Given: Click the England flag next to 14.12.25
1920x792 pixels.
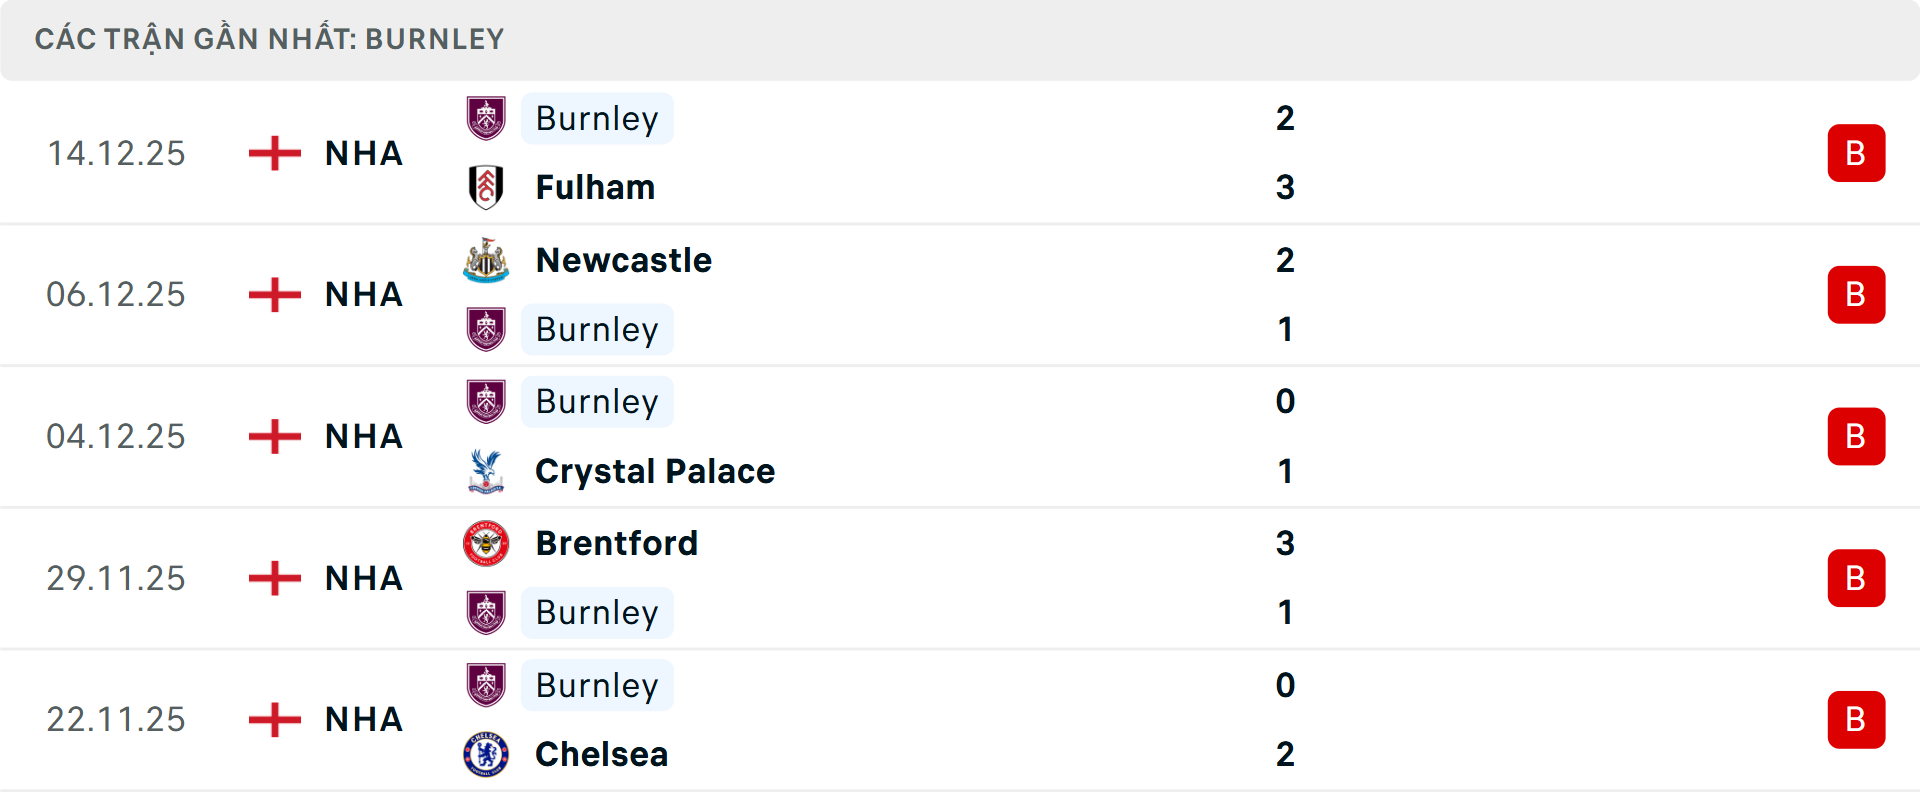Looking at the screenshot, I should tap(272, 152).
